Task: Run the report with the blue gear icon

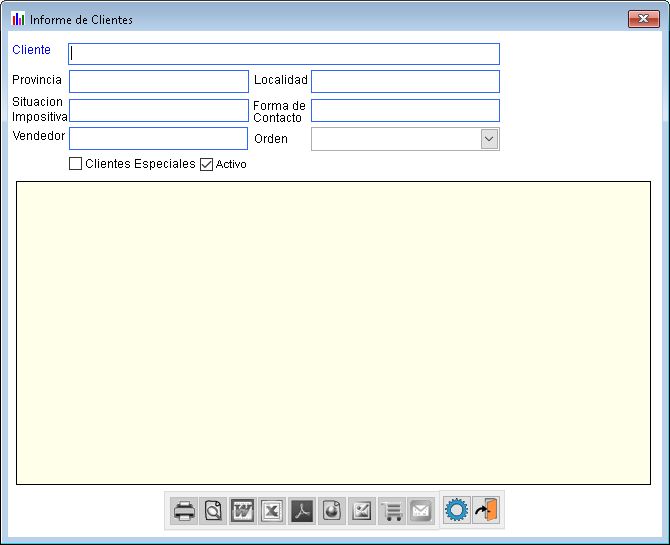Action: [457, 510]
